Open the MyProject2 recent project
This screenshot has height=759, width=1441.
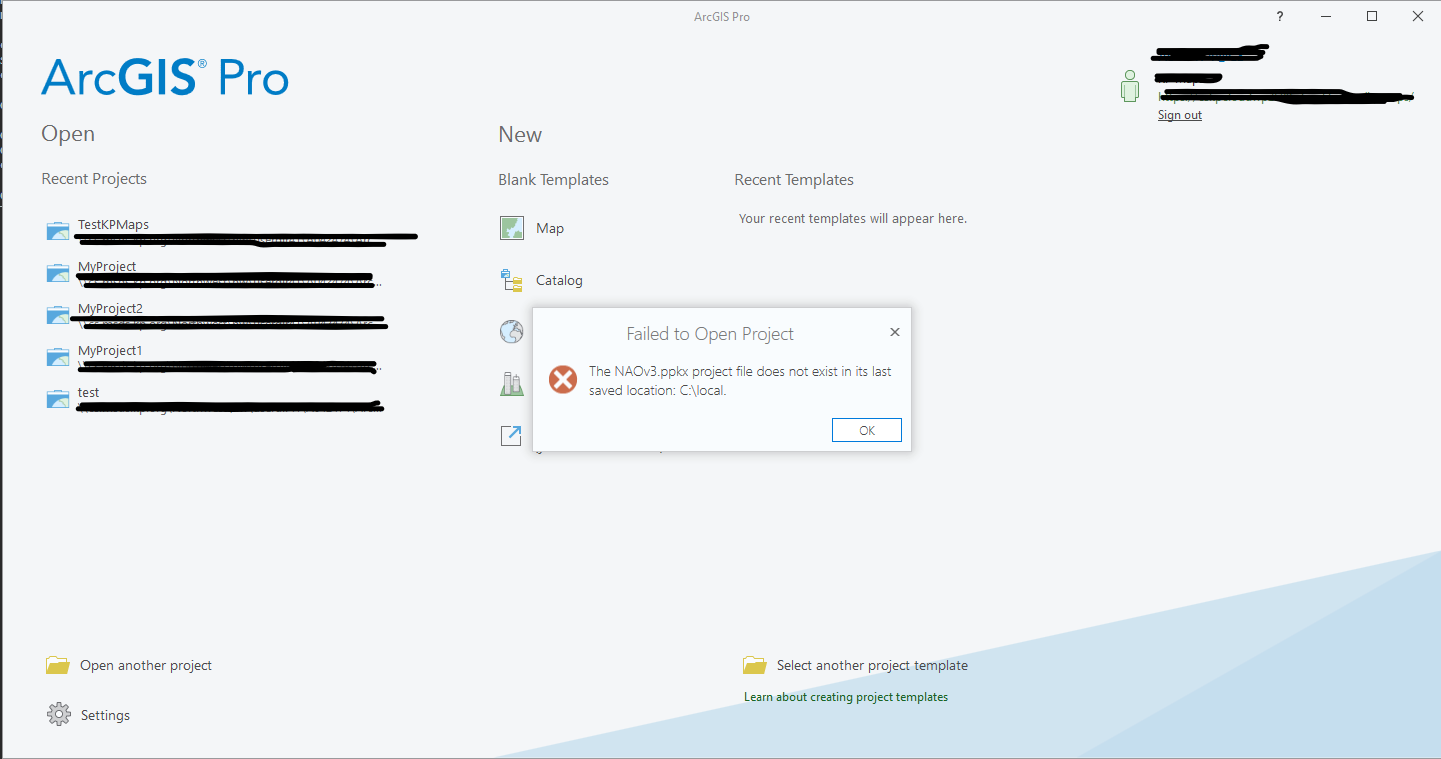point(216,315)
